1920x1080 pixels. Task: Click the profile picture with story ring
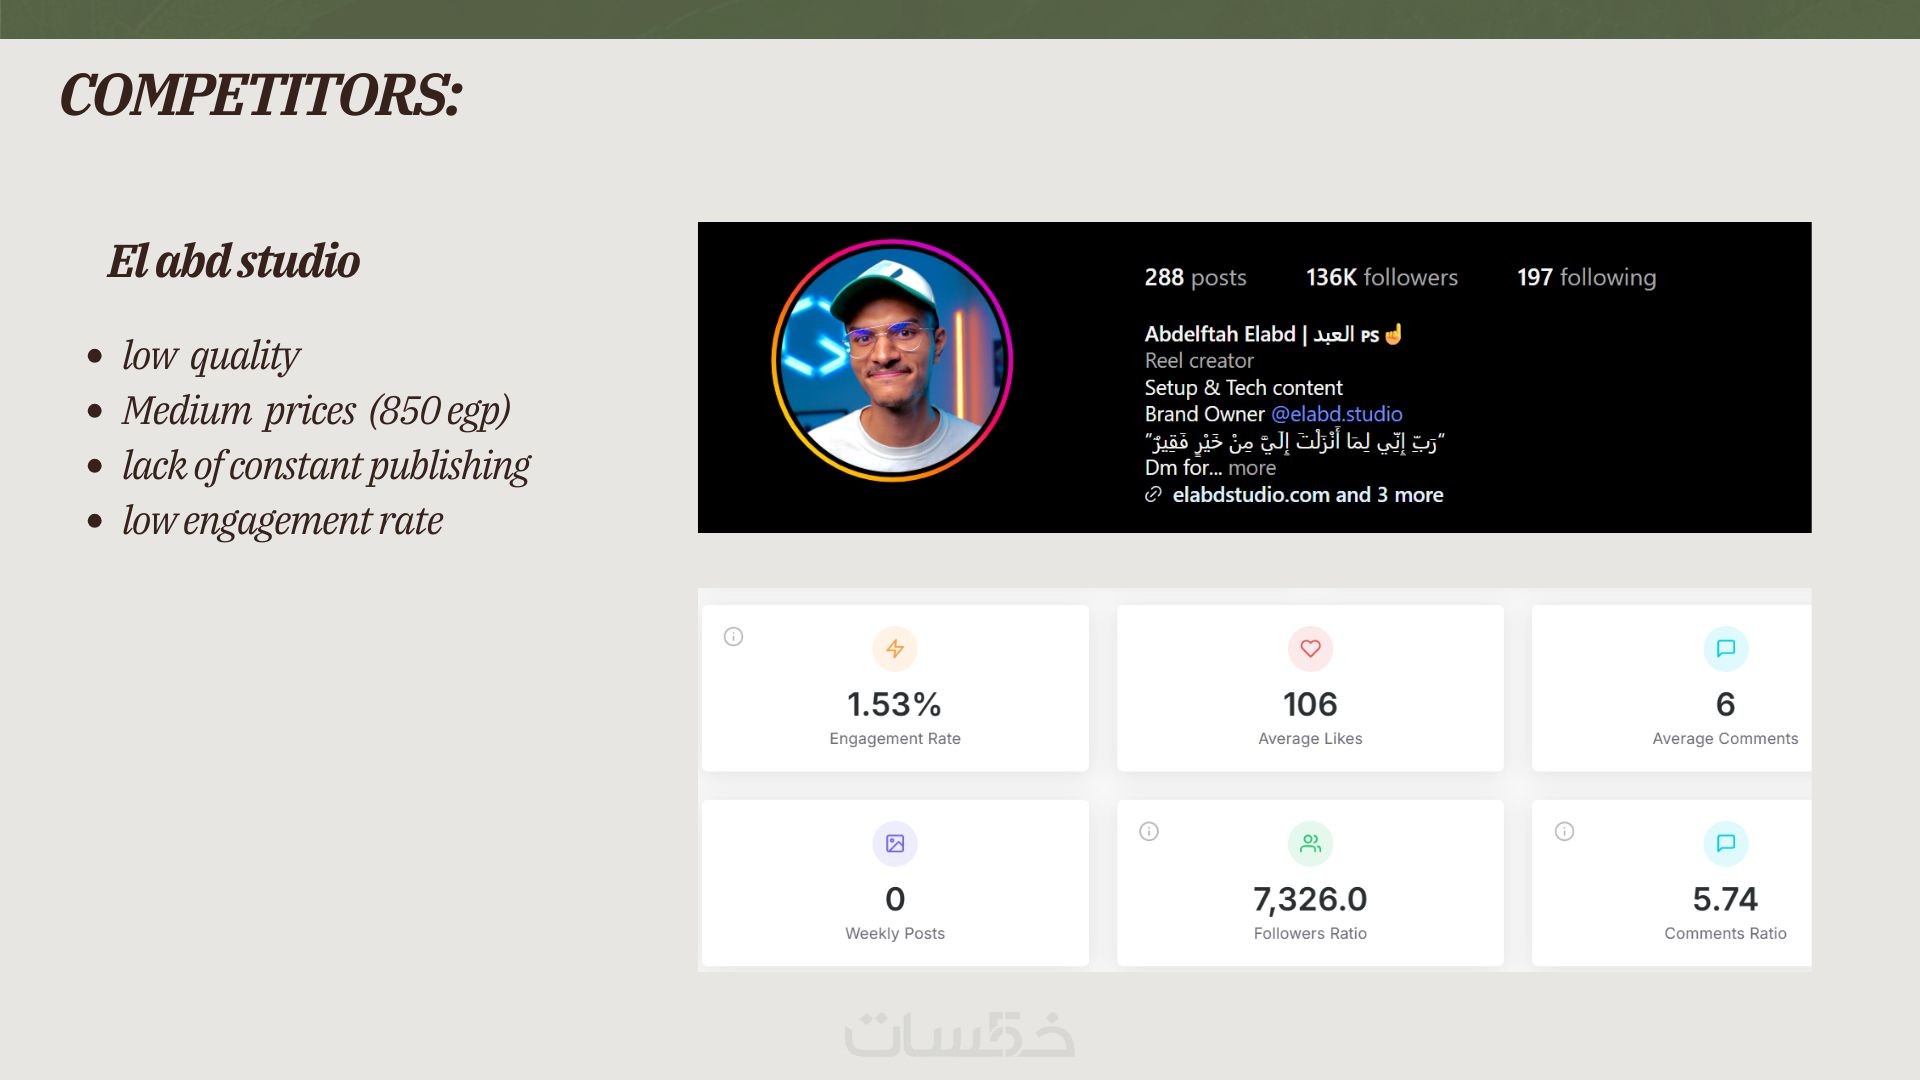point(892,360)
